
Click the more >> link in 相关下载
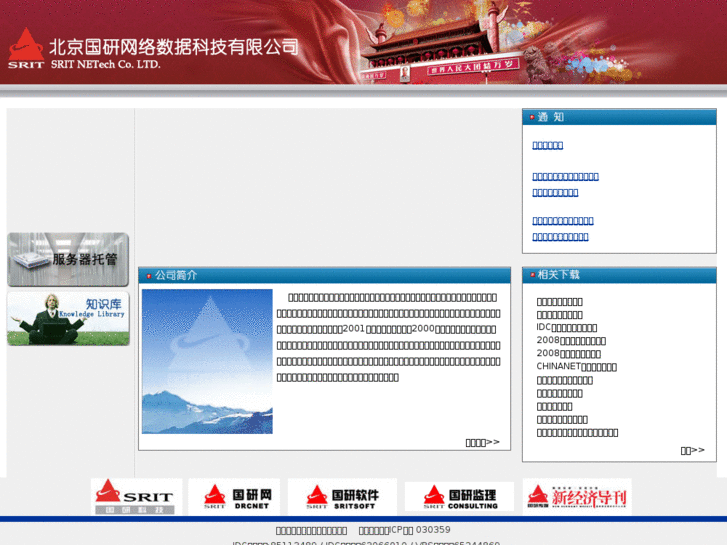tap(693, 450)
